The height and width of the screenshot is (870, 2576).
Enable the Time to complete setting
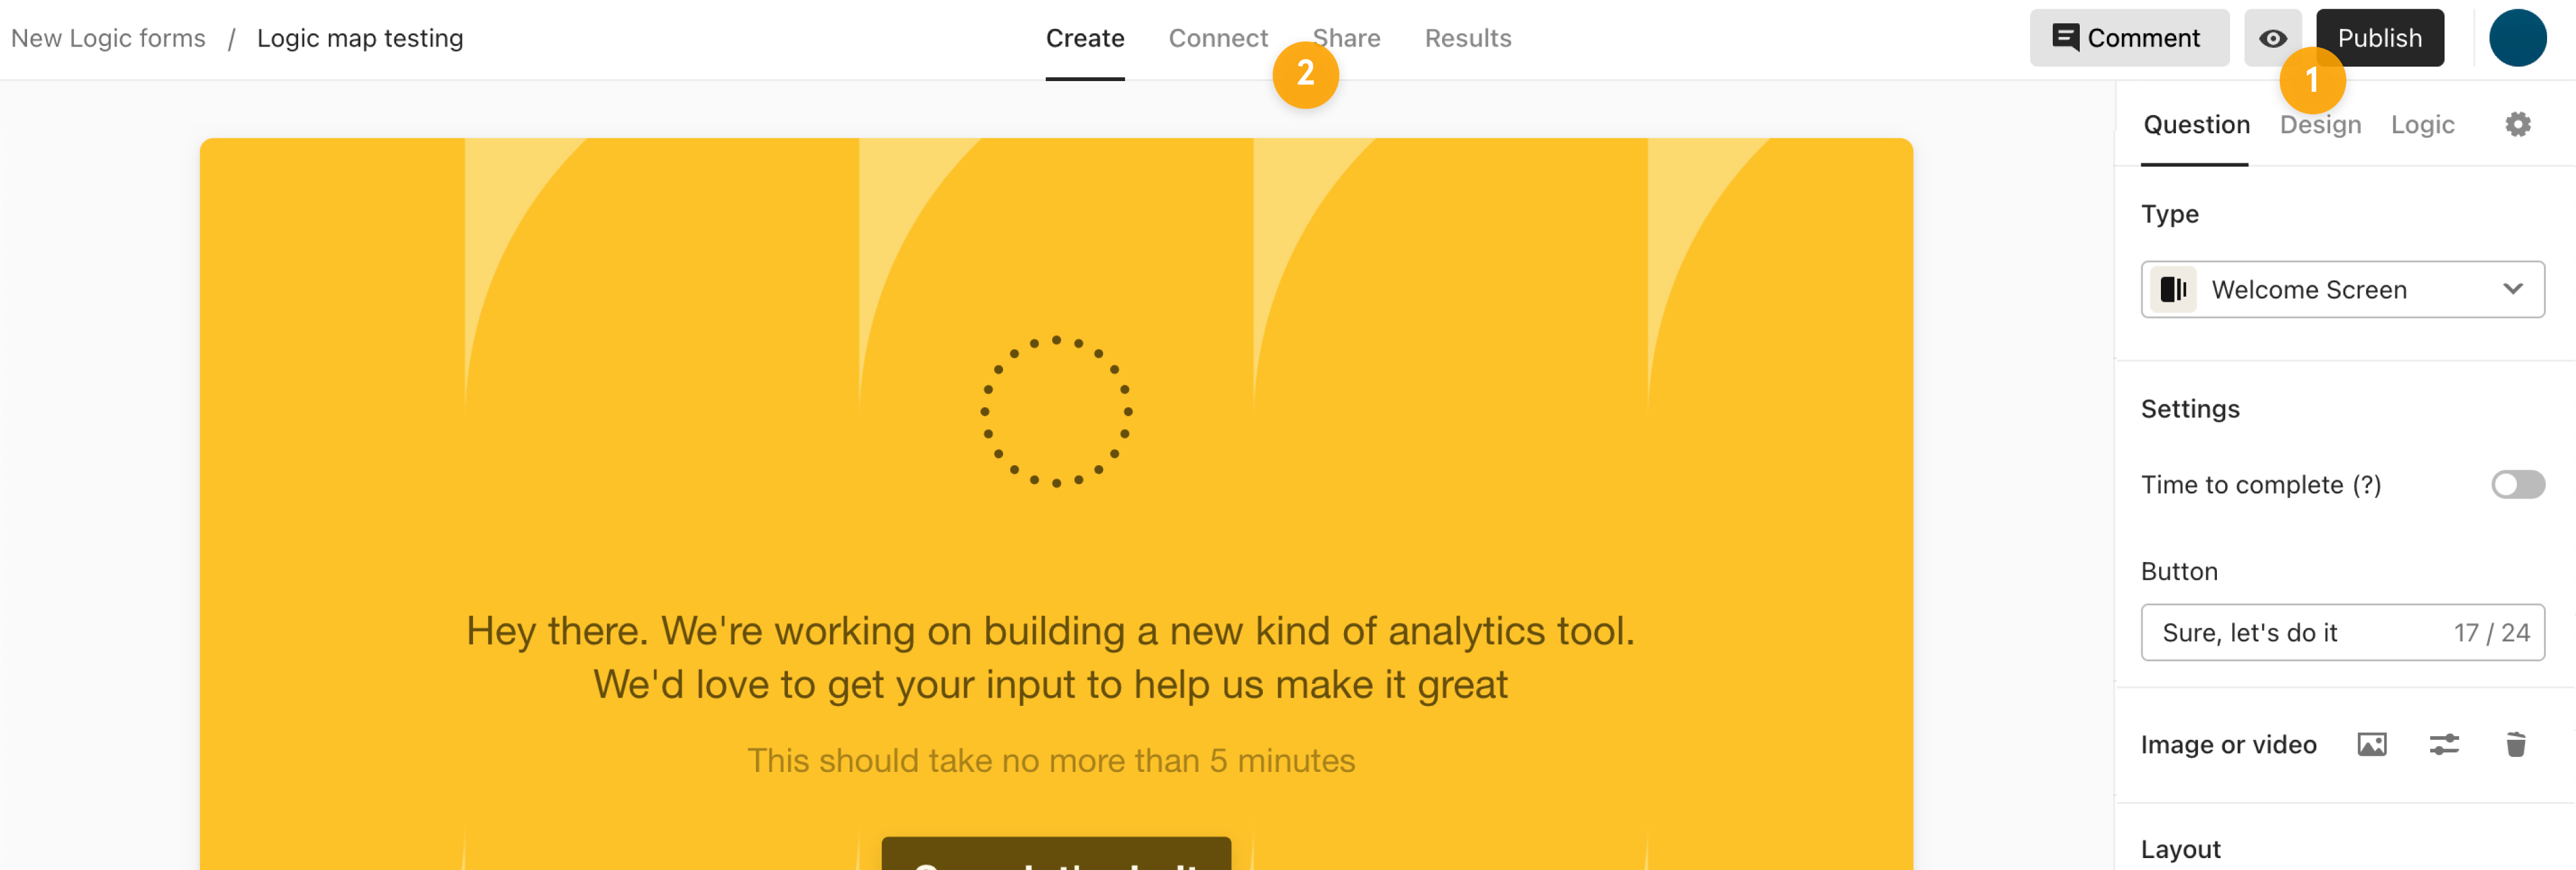[x=2515, y=483]
